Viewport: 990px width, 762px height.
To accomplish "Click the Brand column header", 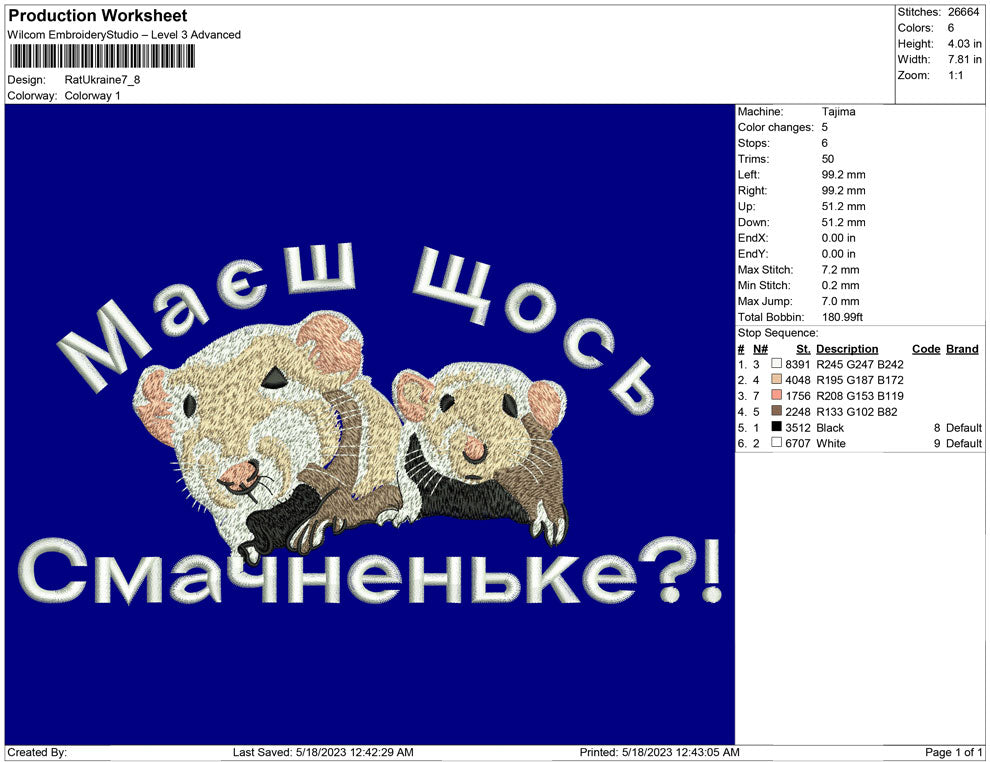I will pyautogui.click(x=961, y=349).
